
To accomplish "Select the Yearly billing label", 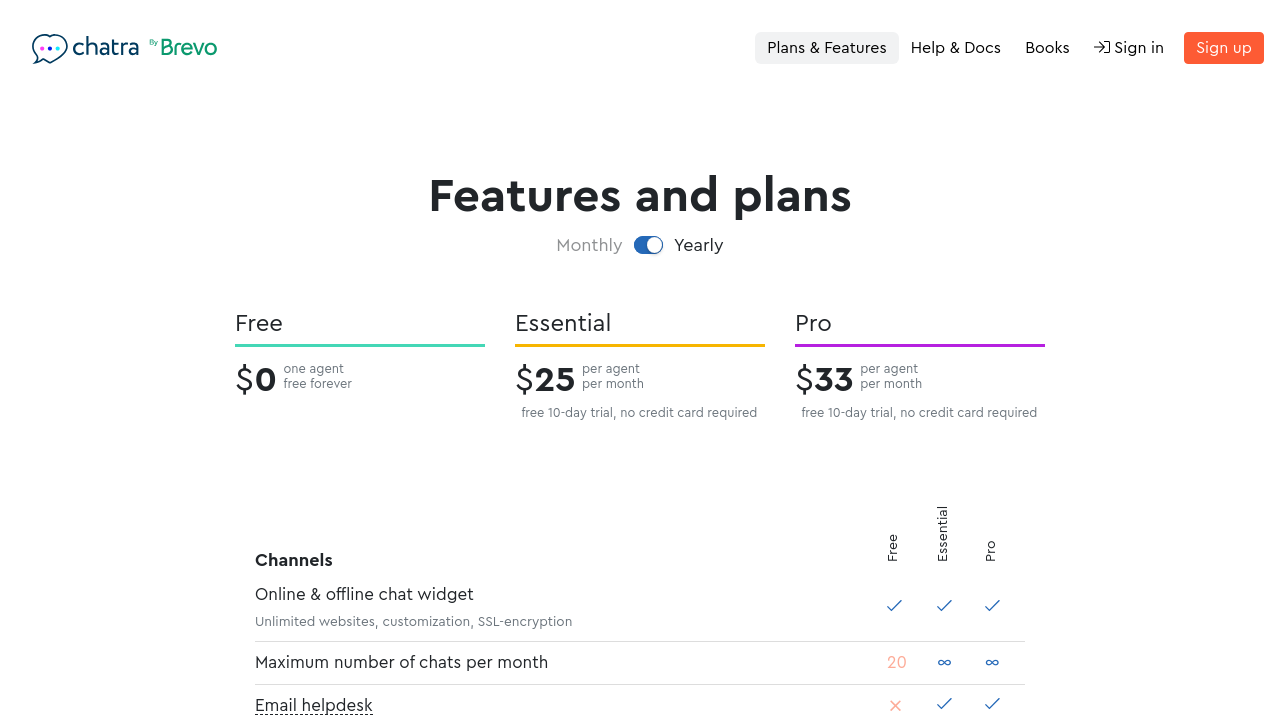I will click(698, 245).
